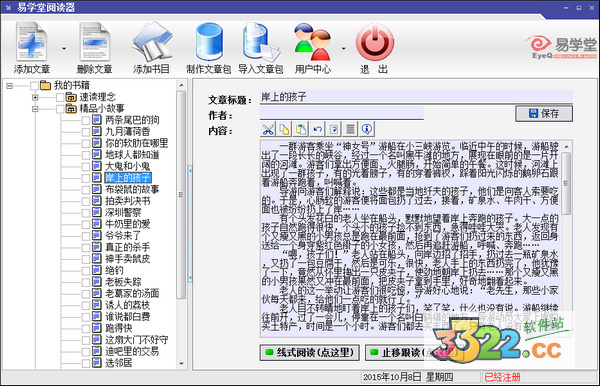Image resolution: width=600 pixels, height=386 pixels.
Task: Click the 线式阅读(点这里) button
Action: (310, 352)
